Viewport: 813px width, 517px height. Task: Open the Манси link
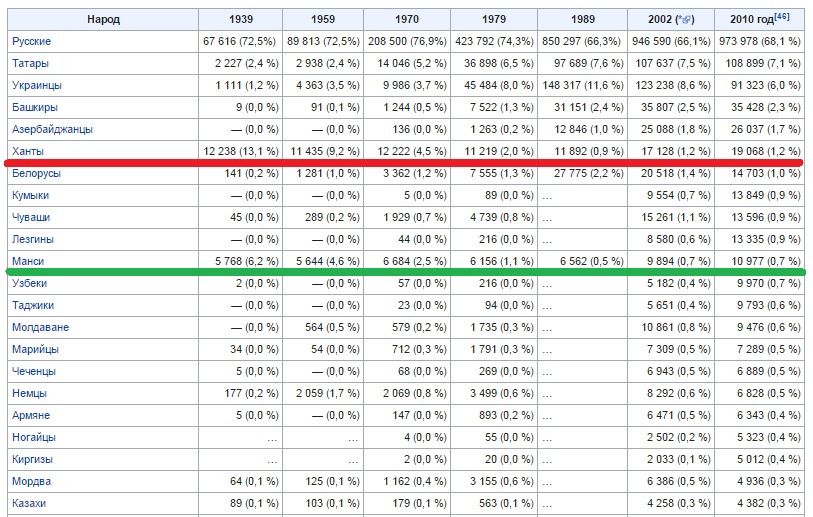(28, 261)
